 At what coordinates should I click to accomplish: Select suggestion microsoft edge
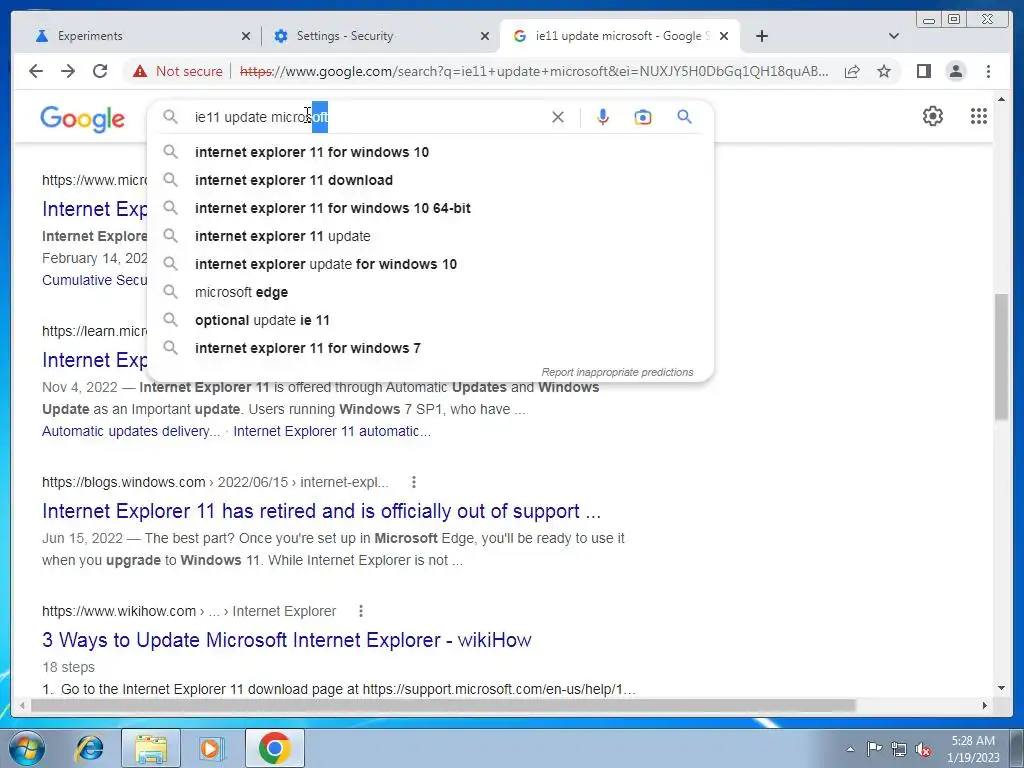coord(431,293)
